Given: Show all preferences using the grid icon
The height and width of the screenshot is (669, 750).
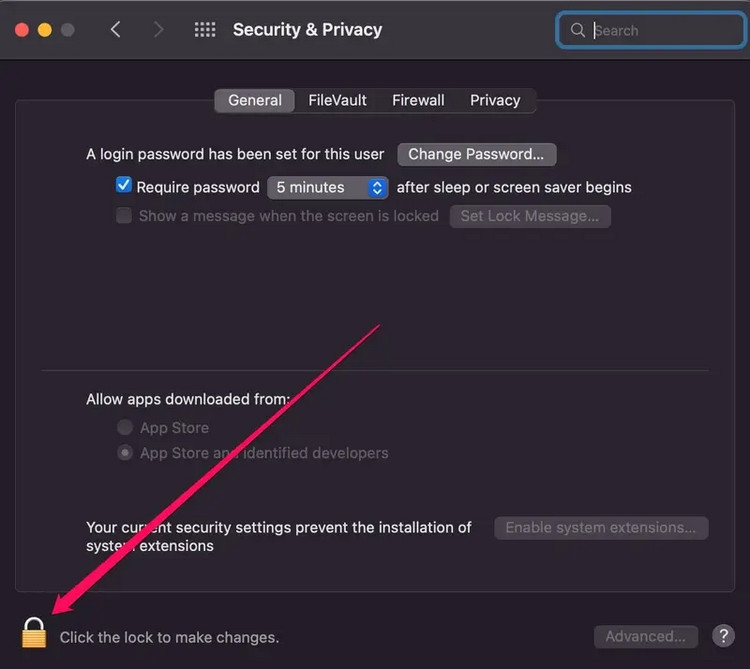Looking at the screenshot, I should (x=205, y=30).
